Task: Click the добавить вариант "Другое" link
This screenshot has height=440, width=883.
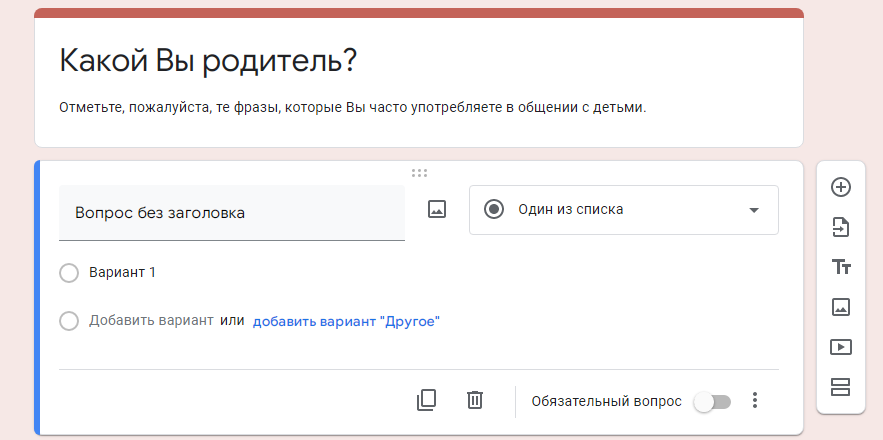Action: pos(346,322)
